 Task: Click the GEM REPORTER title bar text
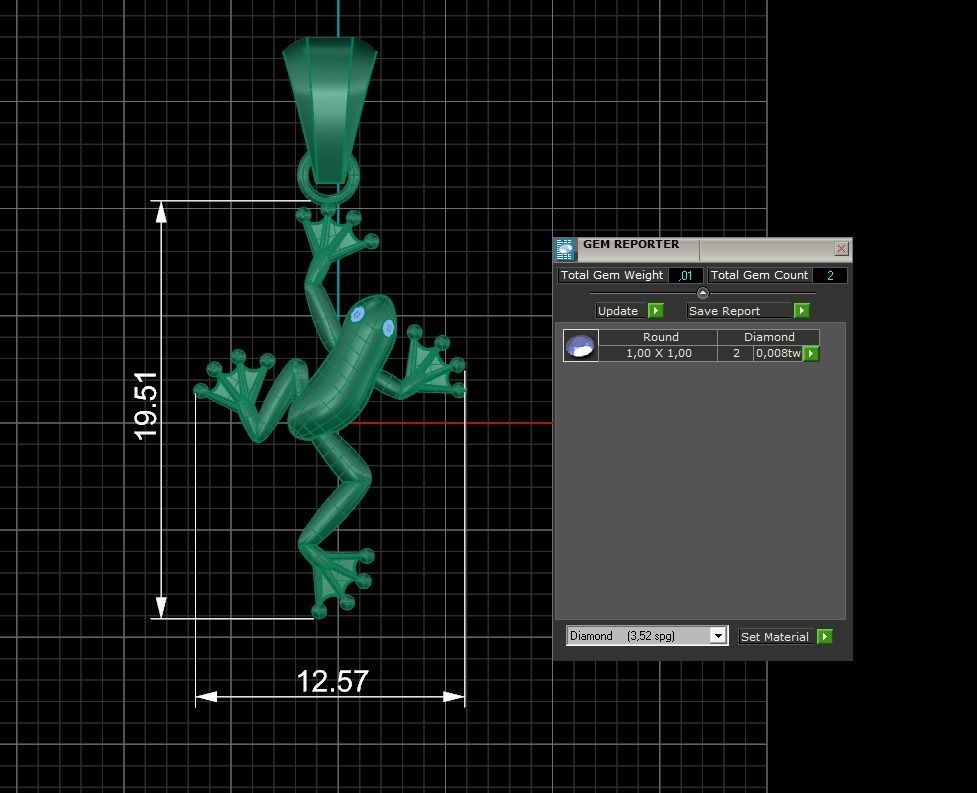tap(631, 244)
